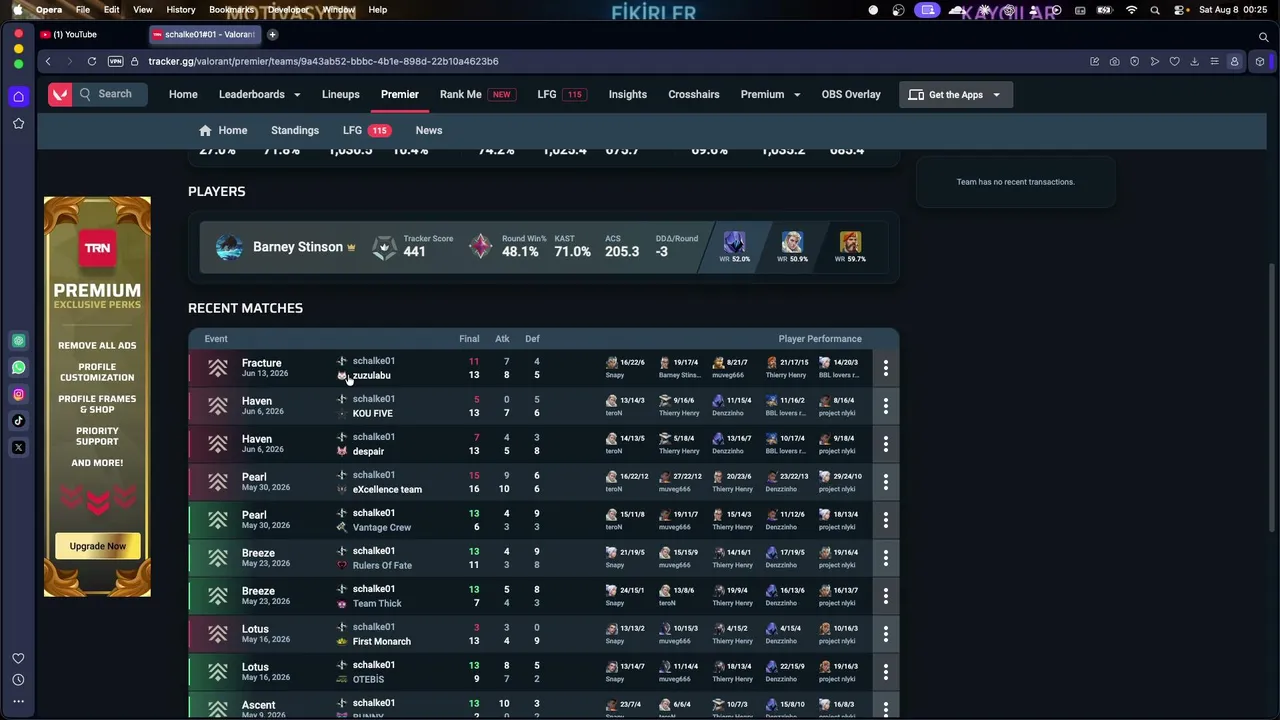
Task: Open Easy Setup sliders icon
Action: click(1214, 61)
